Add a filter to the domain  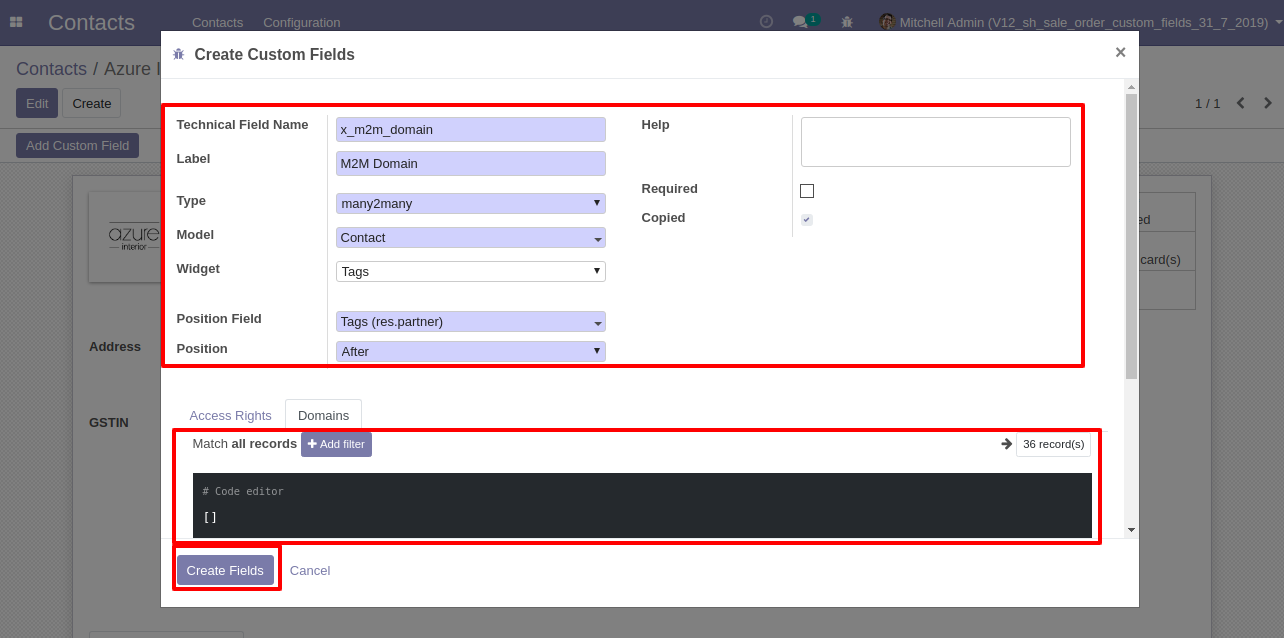click(336, 444)
